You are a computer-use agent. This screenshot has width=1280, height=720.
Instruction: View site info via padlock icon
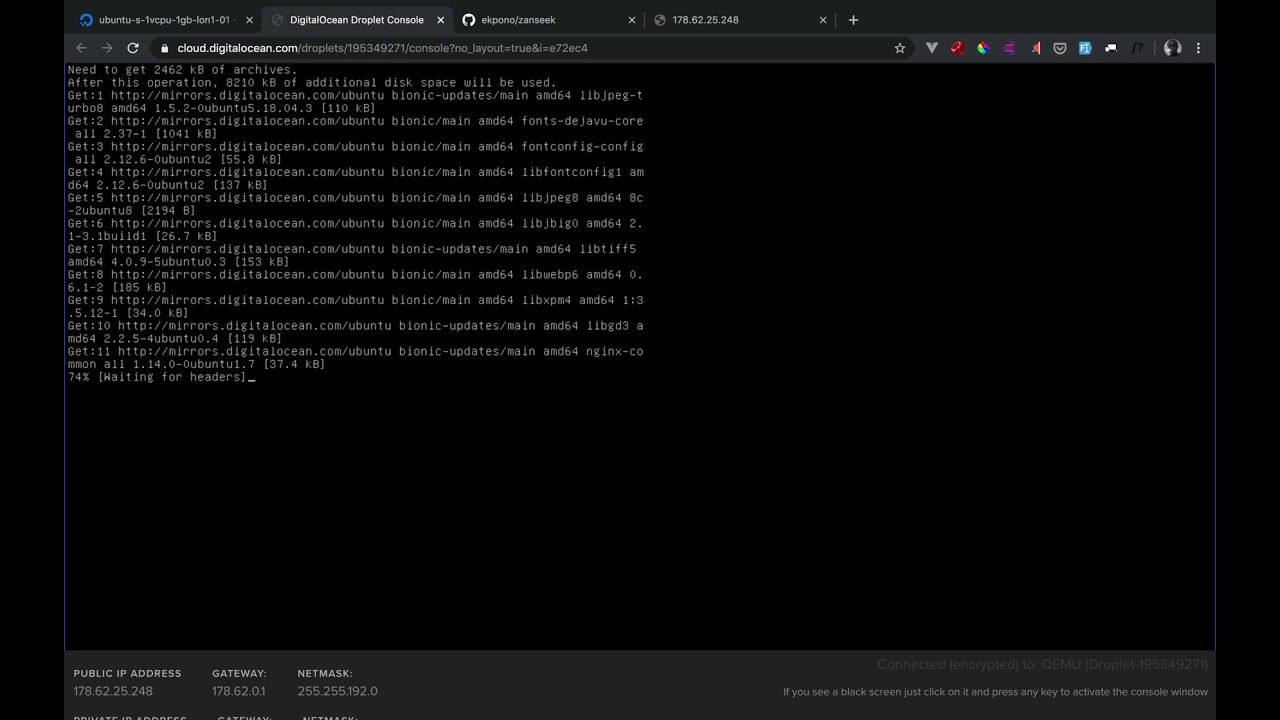coord(165,48)
